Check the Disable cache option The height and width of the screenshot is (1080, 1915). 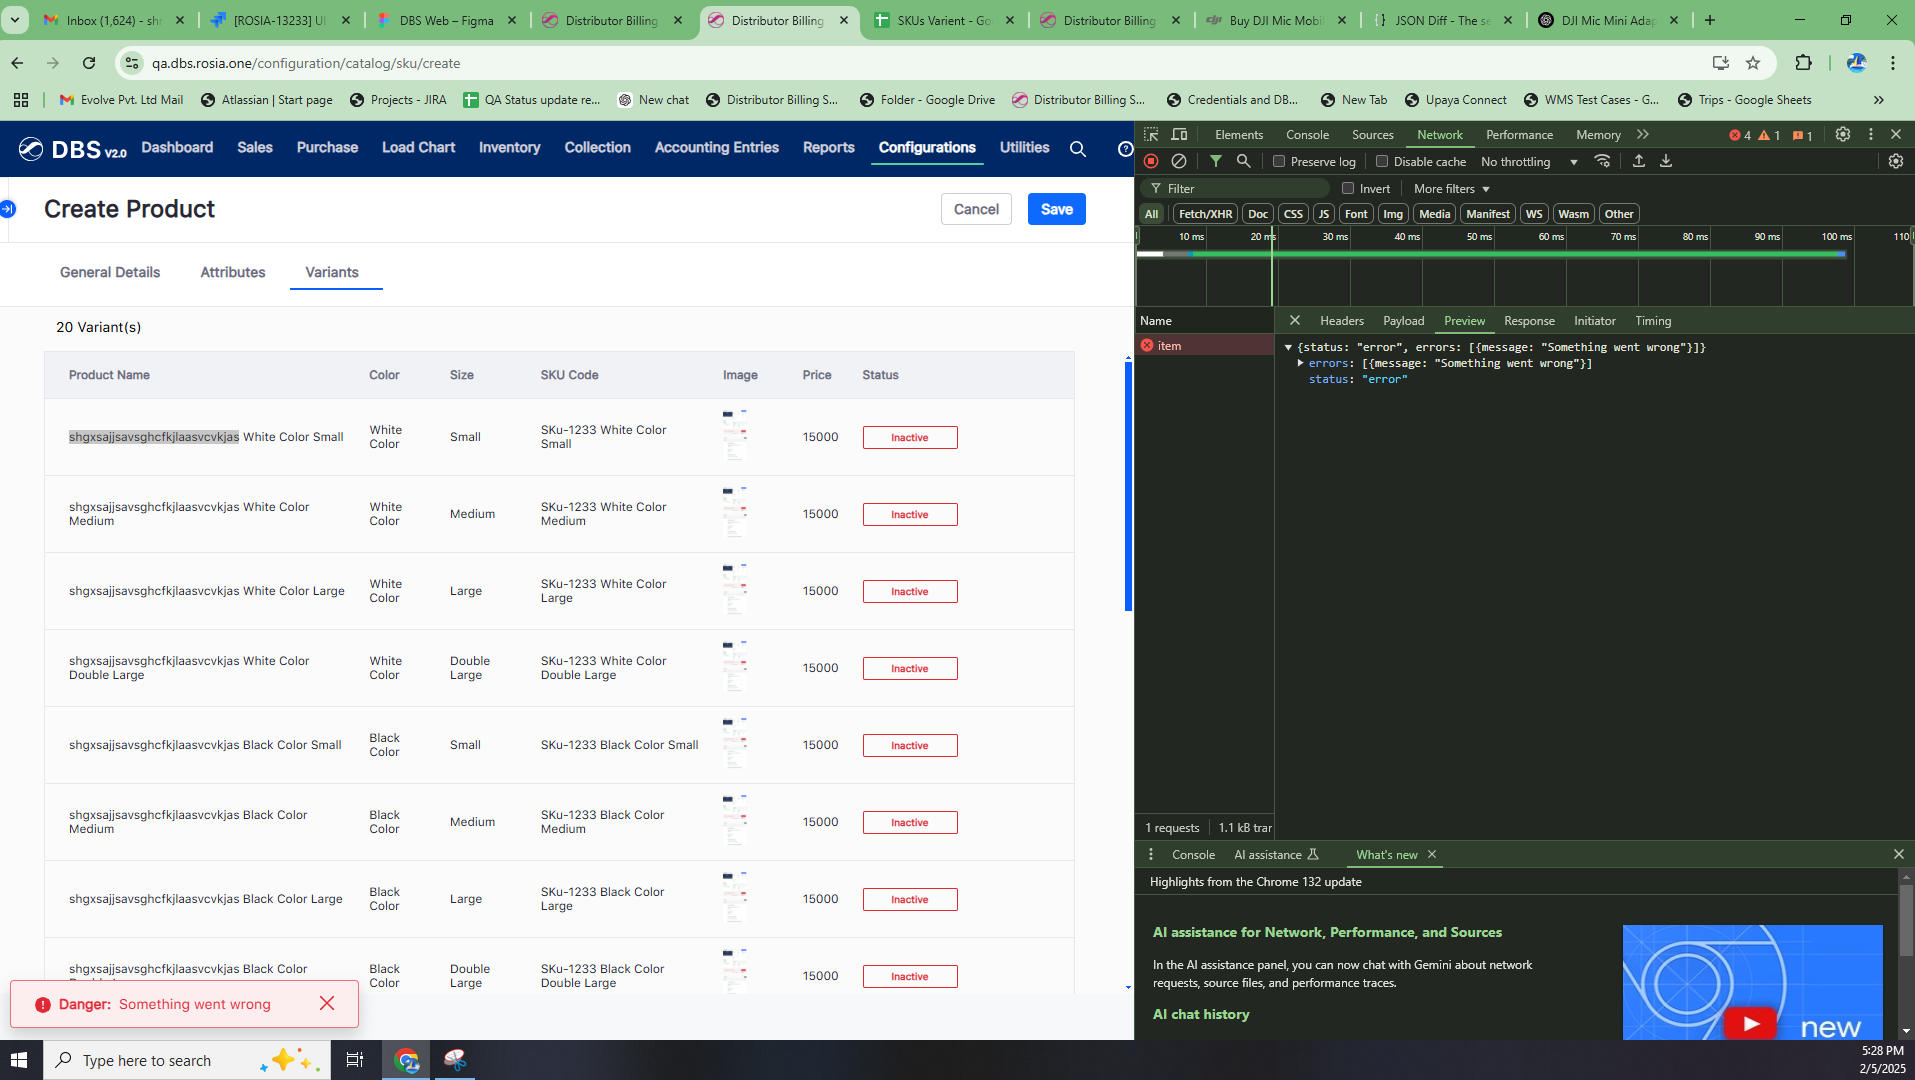(x=1382, y=161)
